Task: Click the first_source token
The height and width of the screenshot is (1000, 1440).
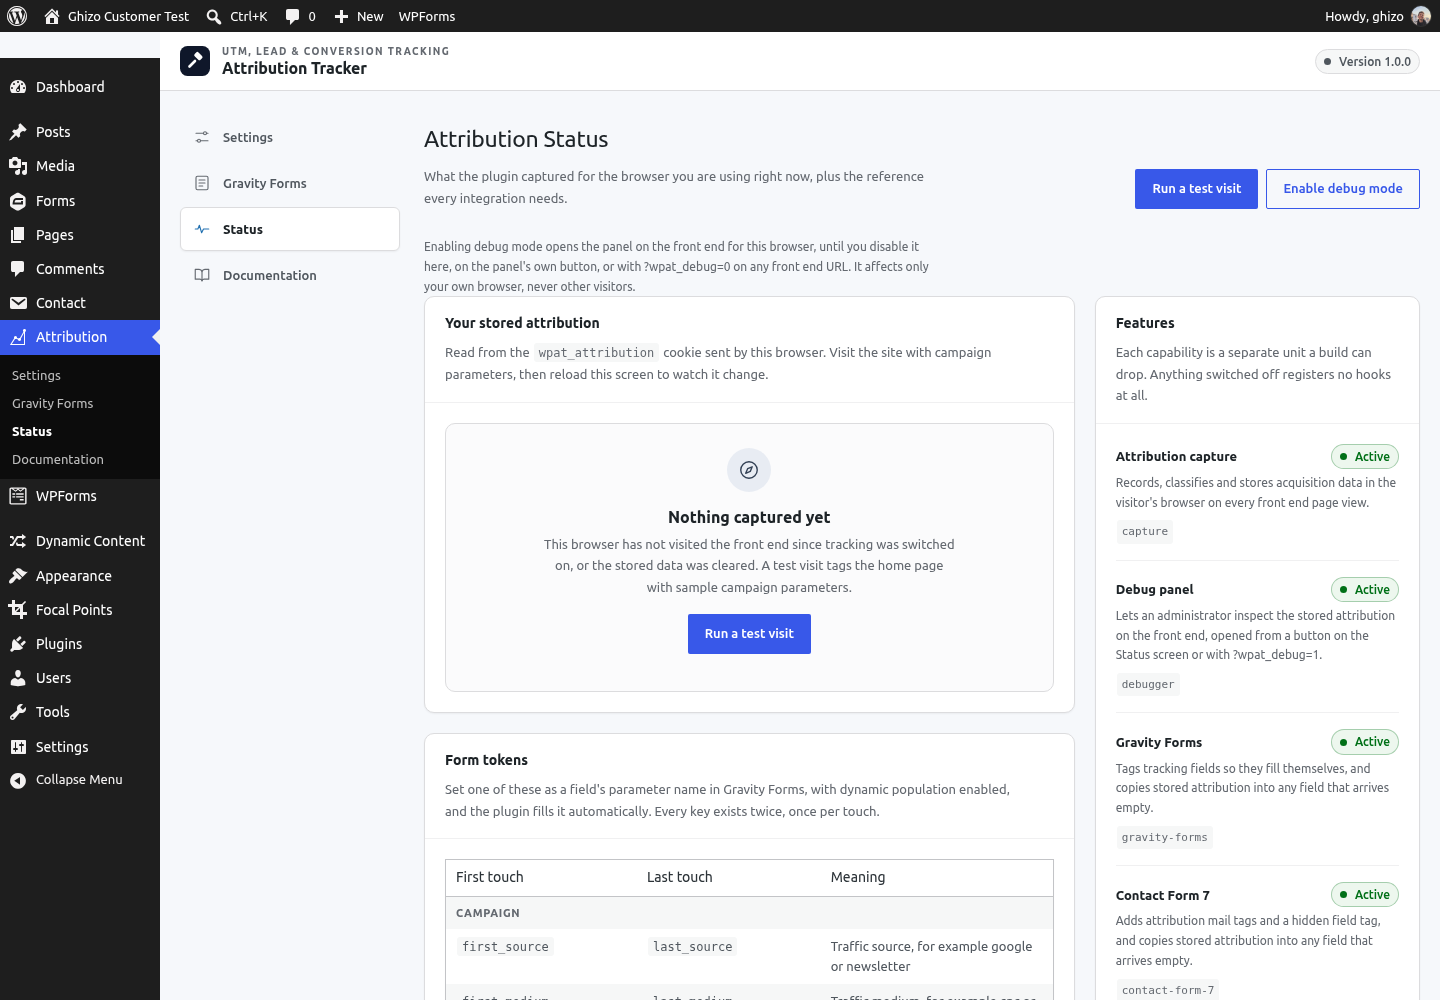Action: [x=506, y=947]
